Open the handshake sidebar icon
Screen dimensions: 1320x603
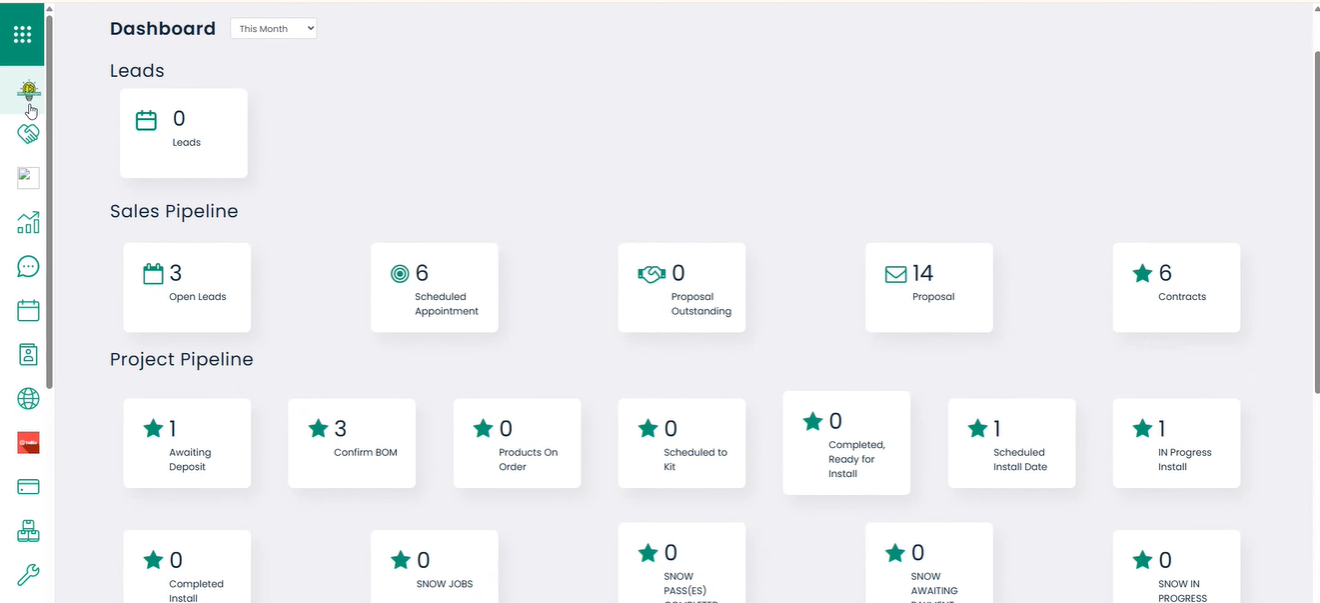click(x=28, y=134)
